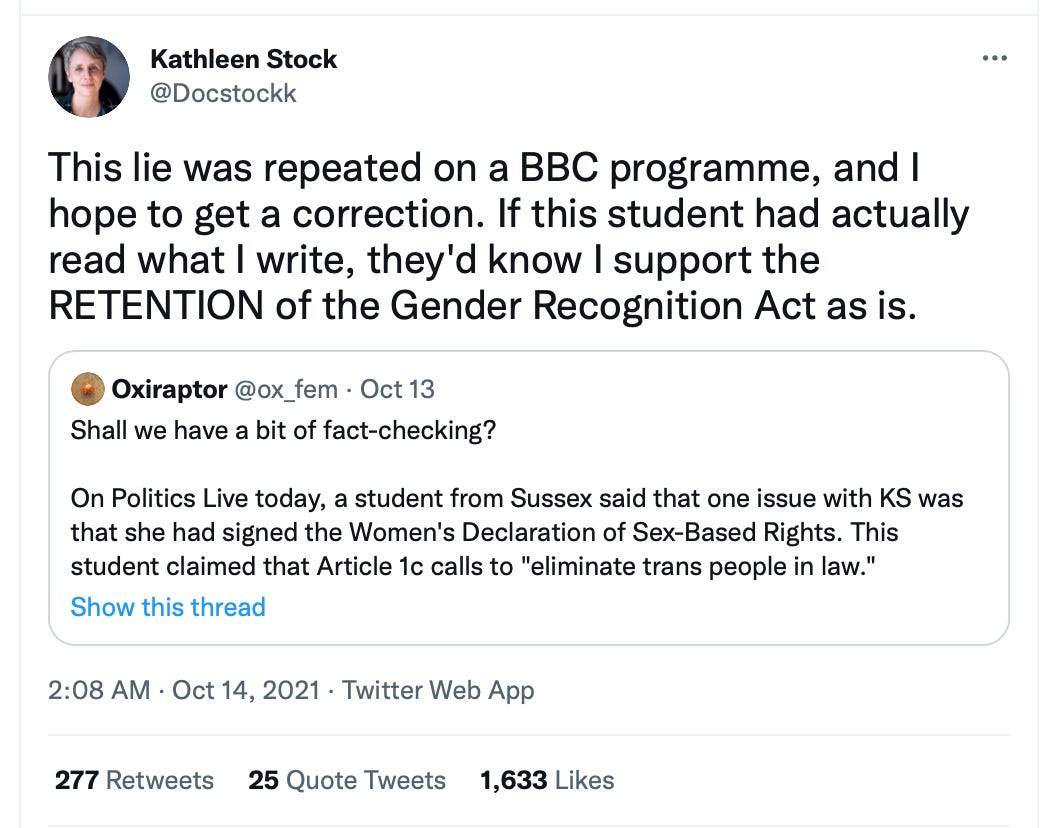Click main tweet line 'This lie was repeated'
Screen dimensions: 1044x828
click(484, 168)
